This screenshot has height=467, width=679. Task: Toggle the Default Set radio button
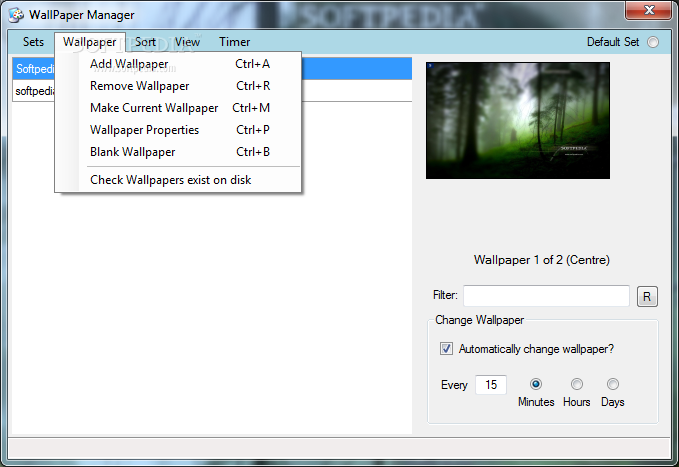coord(653,42)
